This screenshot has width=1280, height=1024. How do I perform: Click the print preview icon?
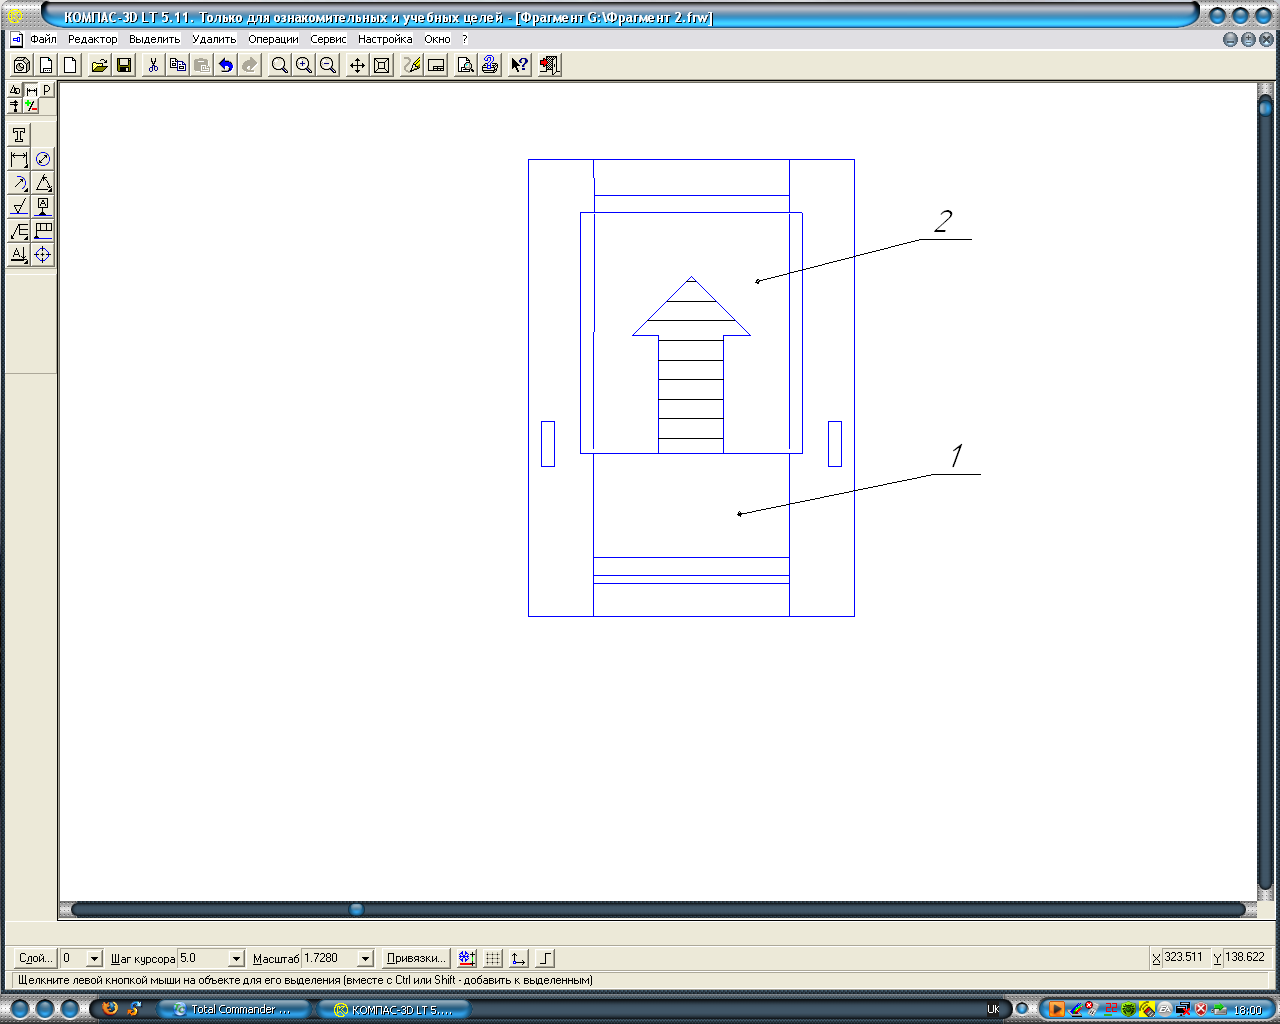pos(466,65)
